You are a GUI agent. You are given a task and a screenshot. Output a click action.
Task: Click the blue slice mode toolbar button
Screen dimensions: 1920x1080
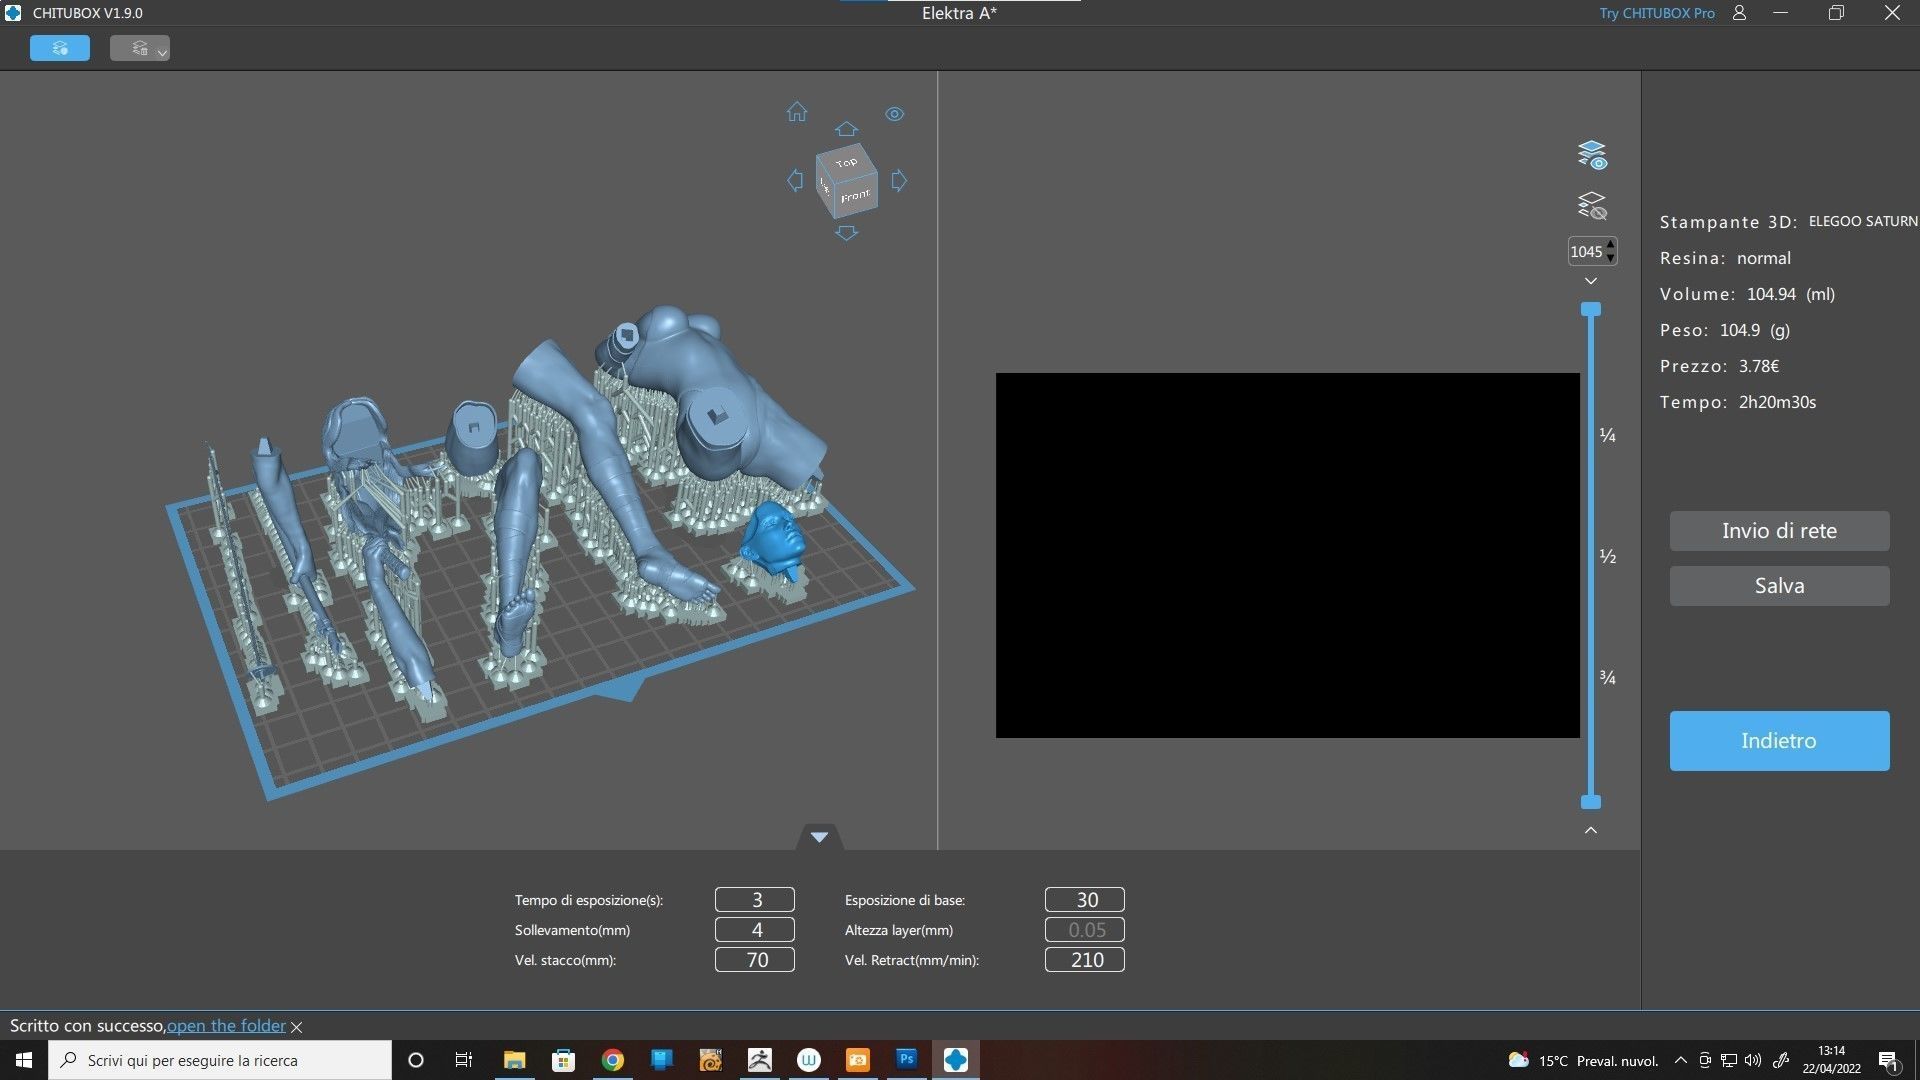(60, 48)
